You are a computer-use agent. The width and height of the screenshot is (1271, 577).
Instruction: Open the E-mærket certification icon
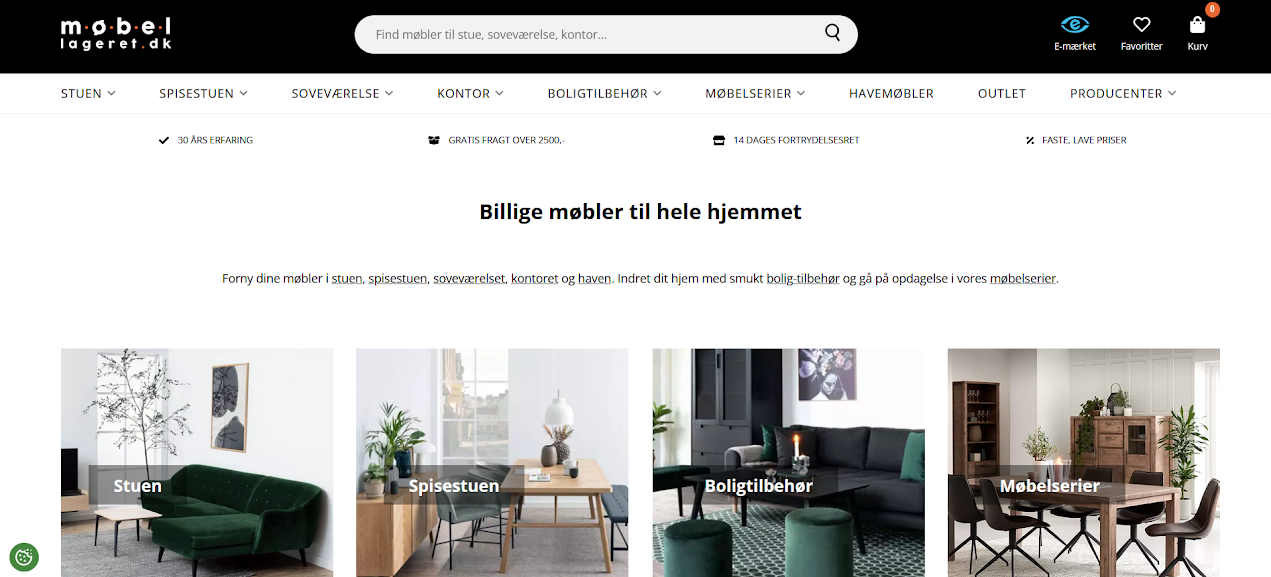pyautogui.click(x=1075, y=25)
